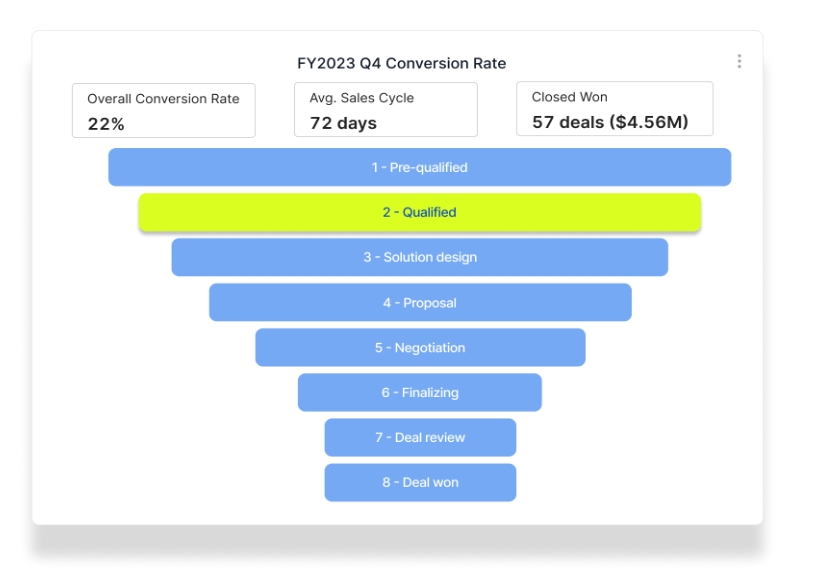Viewport: 821px width, 584px height.
Task: Click the Closed Won label text
Action: [570, 97]
